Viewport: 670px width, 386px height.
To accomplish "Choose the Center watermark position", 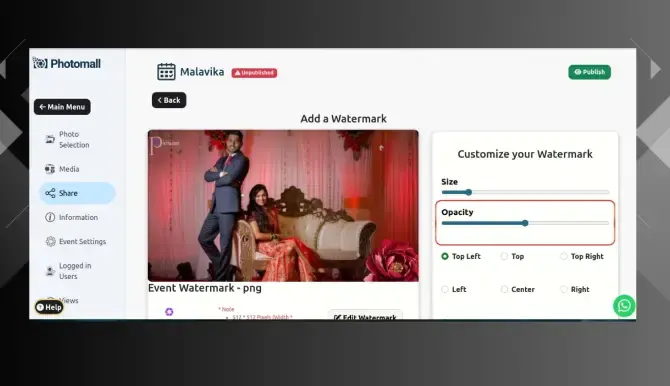I will pos(504,289).
